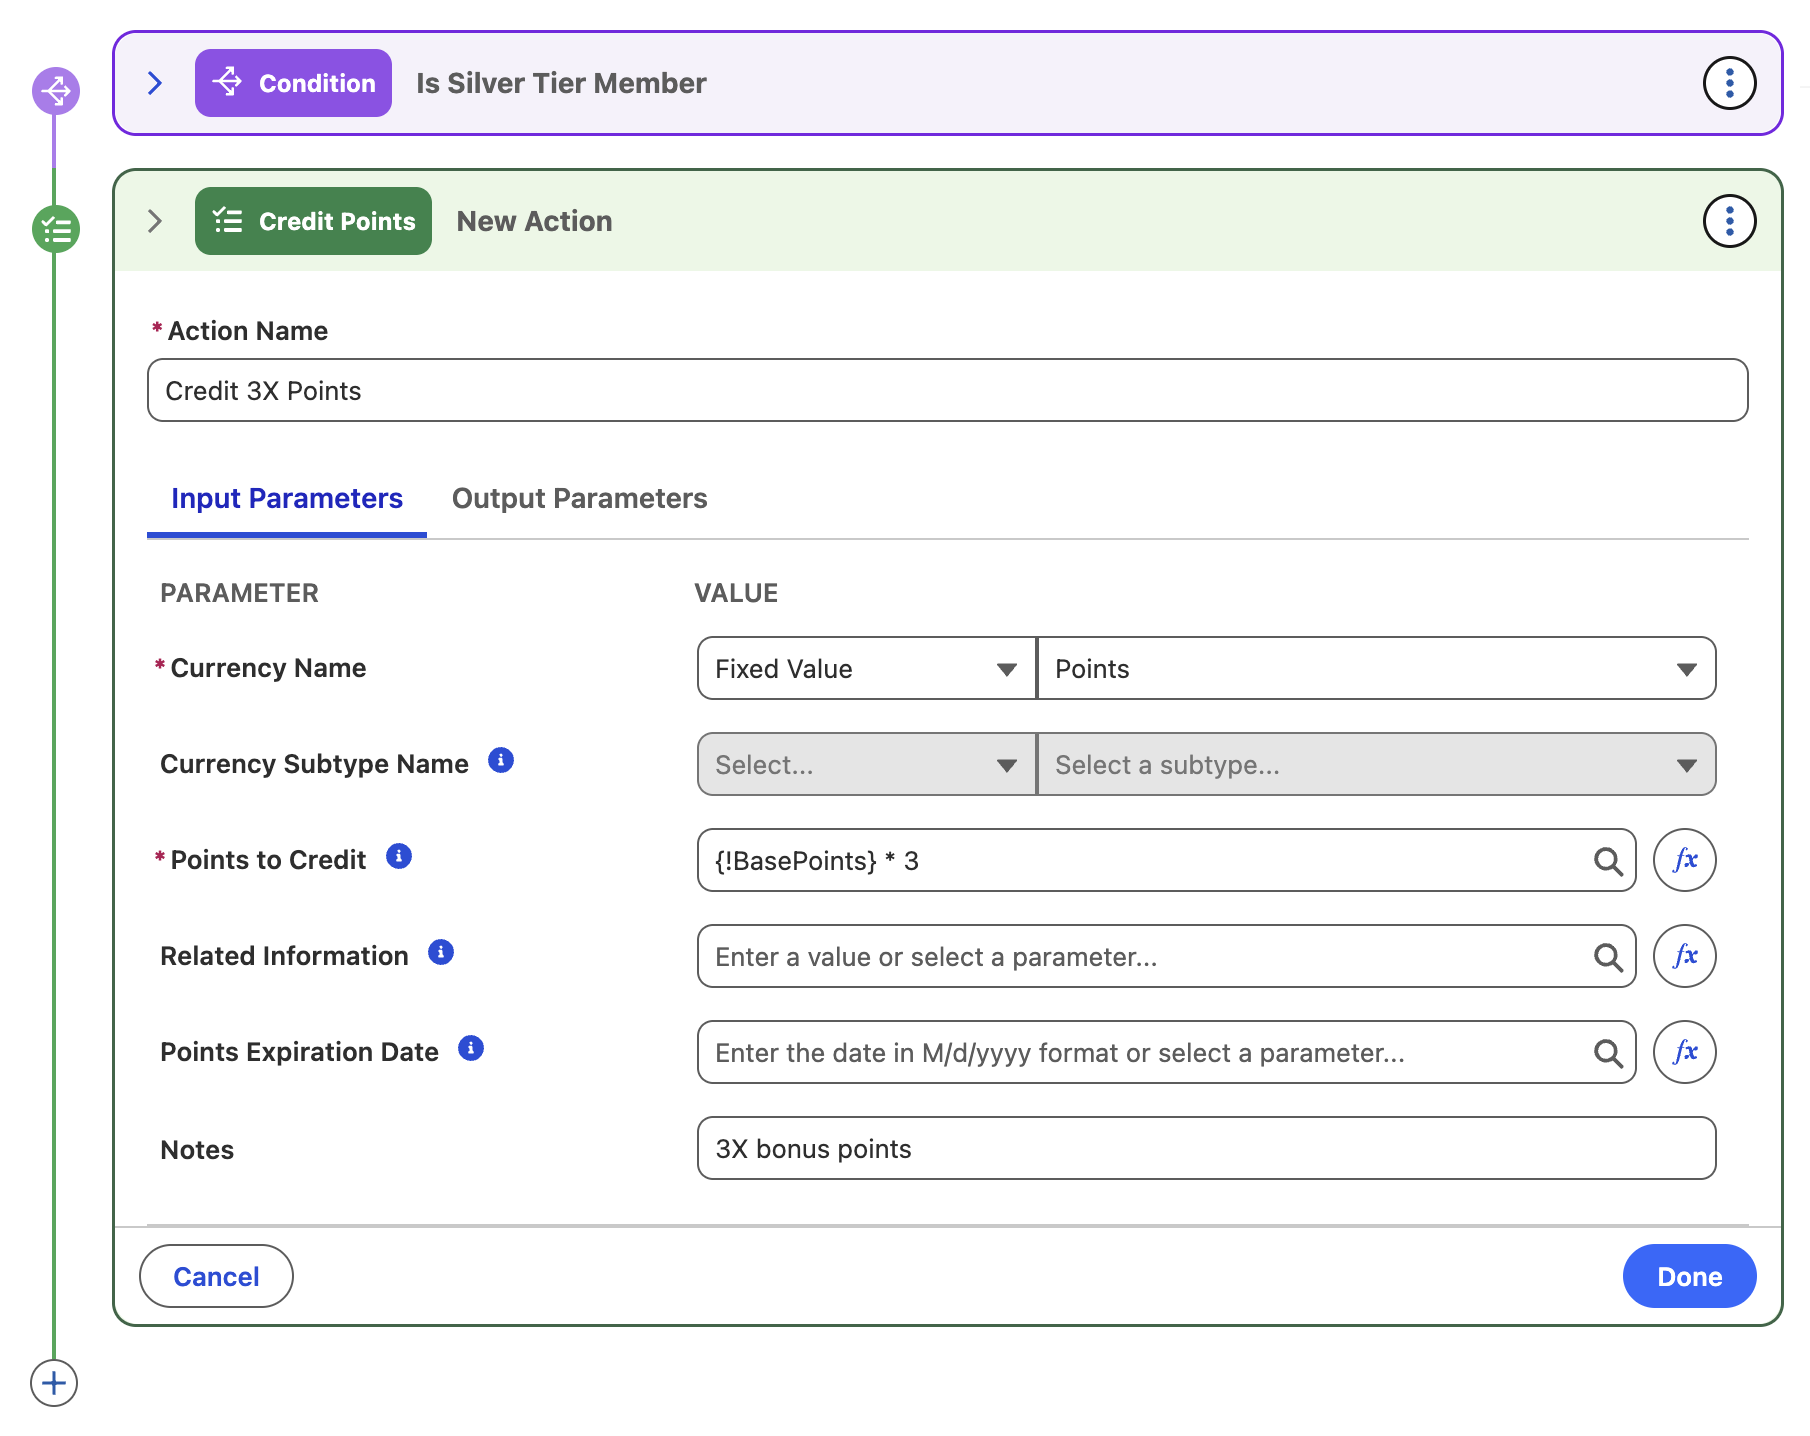Add a new step with the plus icon
The height and width of the screenshot is (1436, 1810).
pyautogui.click(x=54, y=1383)
